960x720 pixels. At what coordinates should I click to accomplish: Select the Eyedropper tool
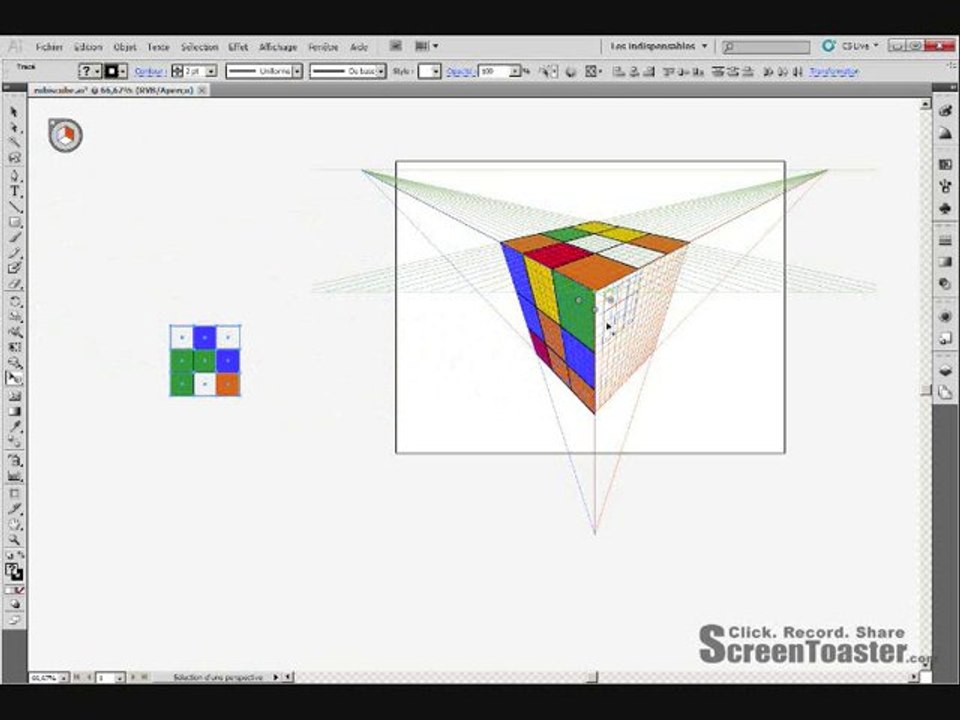click(15, 427)
